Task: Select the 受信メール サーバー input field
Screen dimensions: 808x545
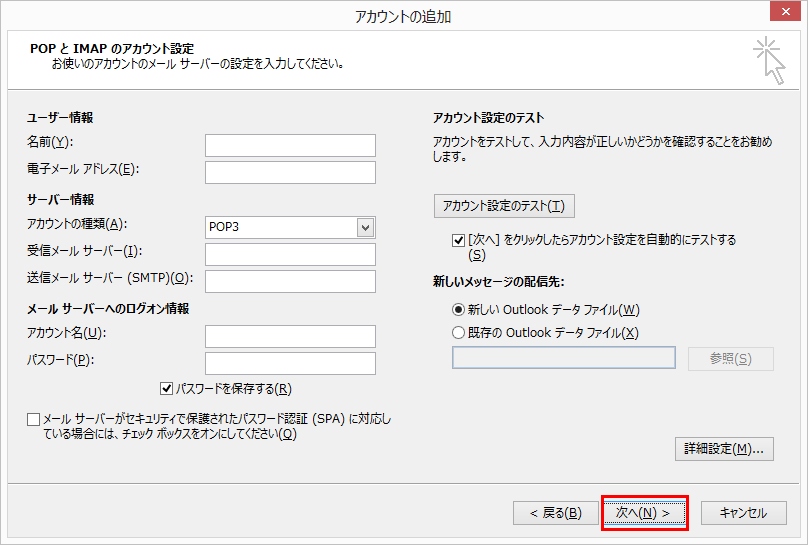Action: (x=290, y=254)
